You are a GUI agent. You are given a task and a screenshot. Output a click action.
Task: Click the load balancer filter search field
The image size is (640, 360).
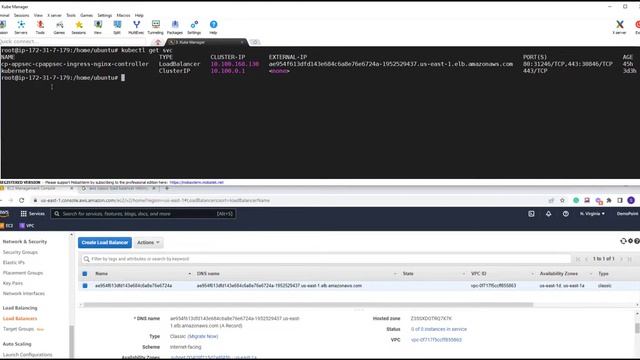coord(325,259)
